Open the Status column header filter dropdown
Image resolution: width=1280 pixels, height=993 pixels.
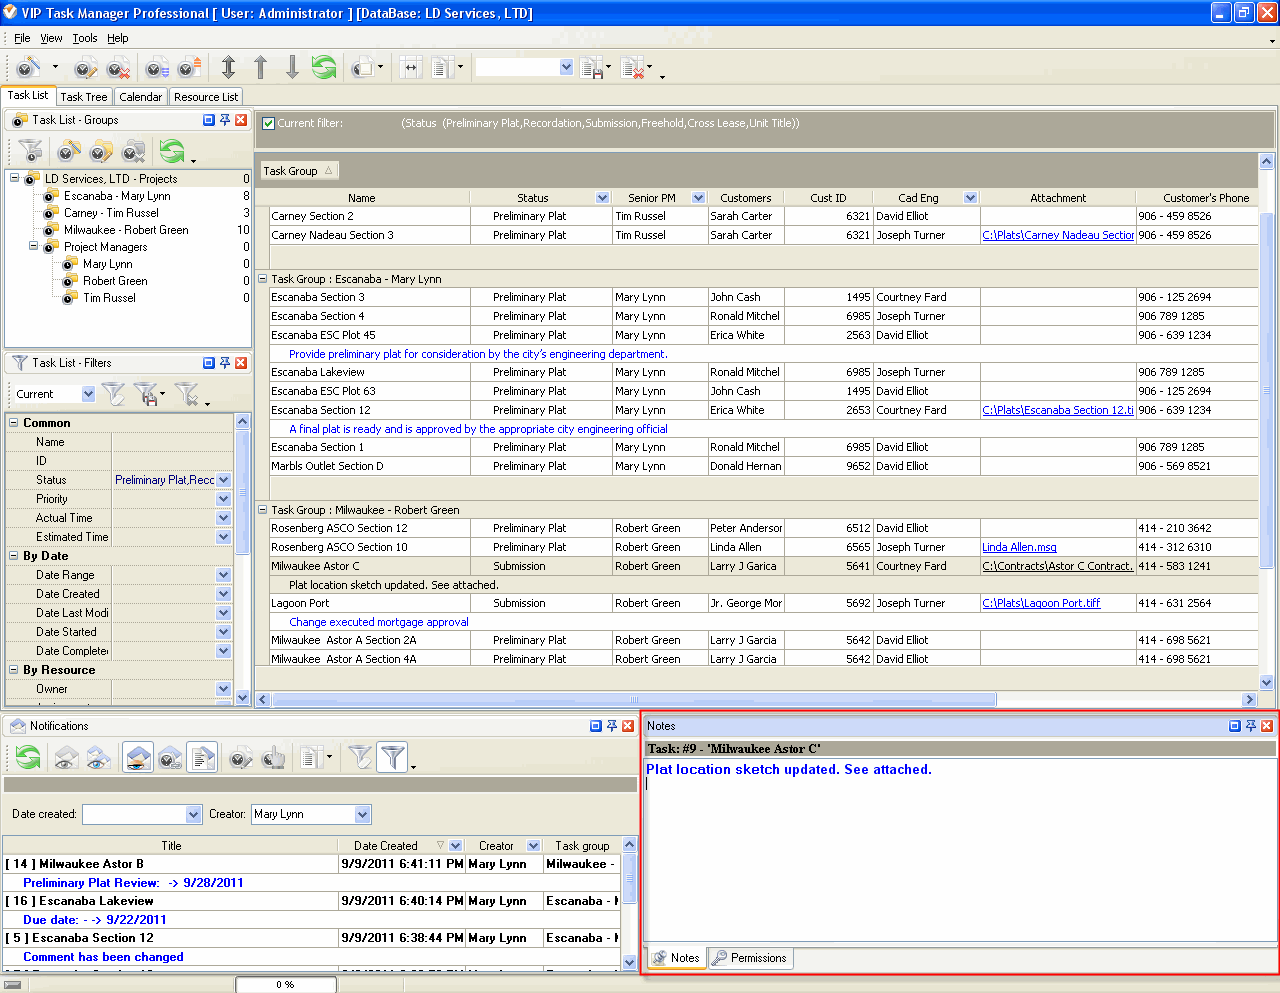click(602, 198)
